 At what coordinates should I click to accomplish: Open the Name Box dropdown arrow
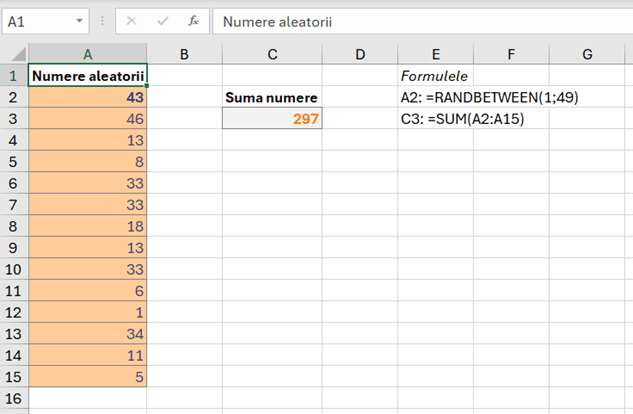(x=80, y=21)
